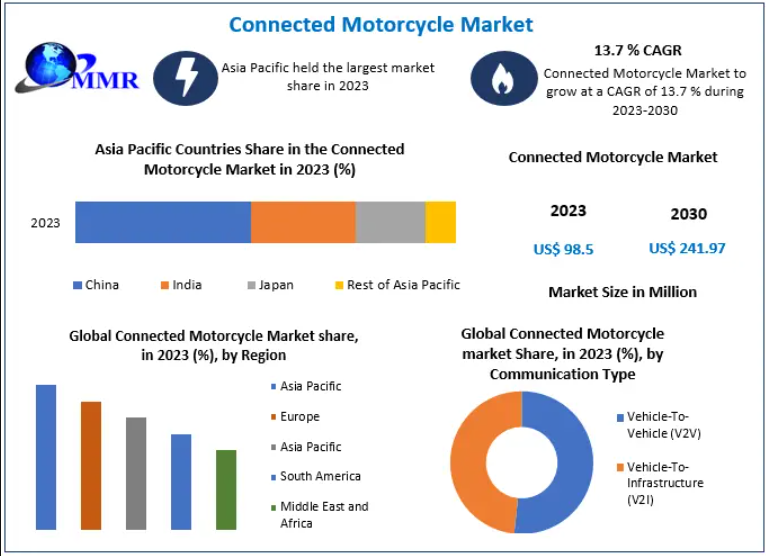Click the South America legend marker
Image resolution: width=766 pixels, height=556 pixels.
tap(272, 477)
